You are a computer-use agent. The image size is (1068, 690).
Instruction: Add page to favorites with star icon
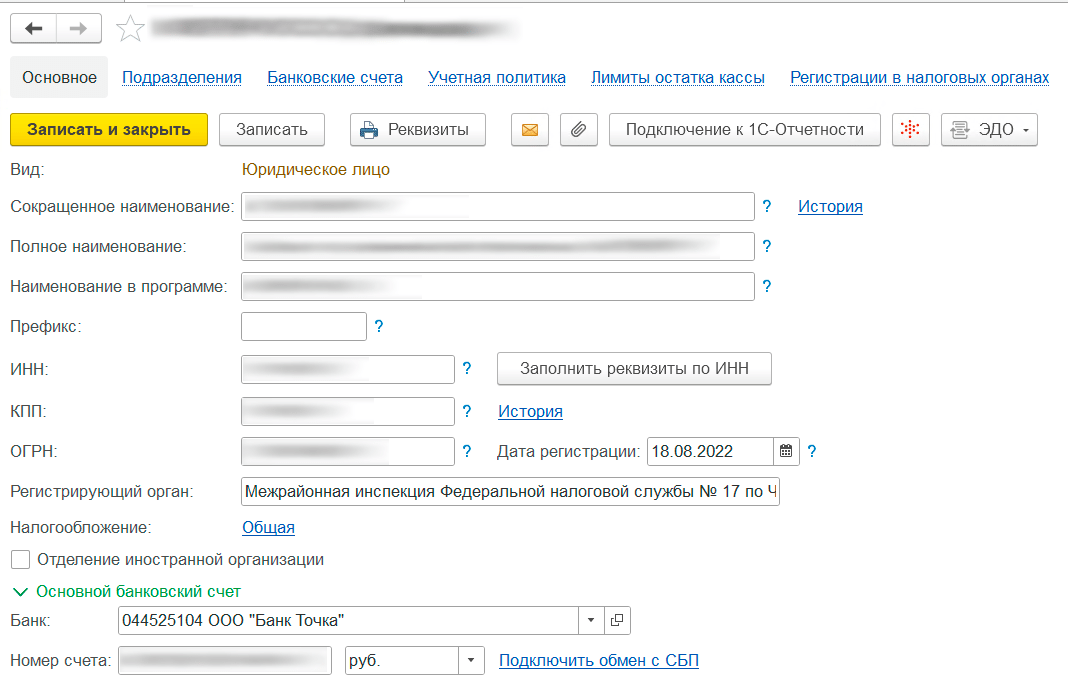tap(130, 29)
